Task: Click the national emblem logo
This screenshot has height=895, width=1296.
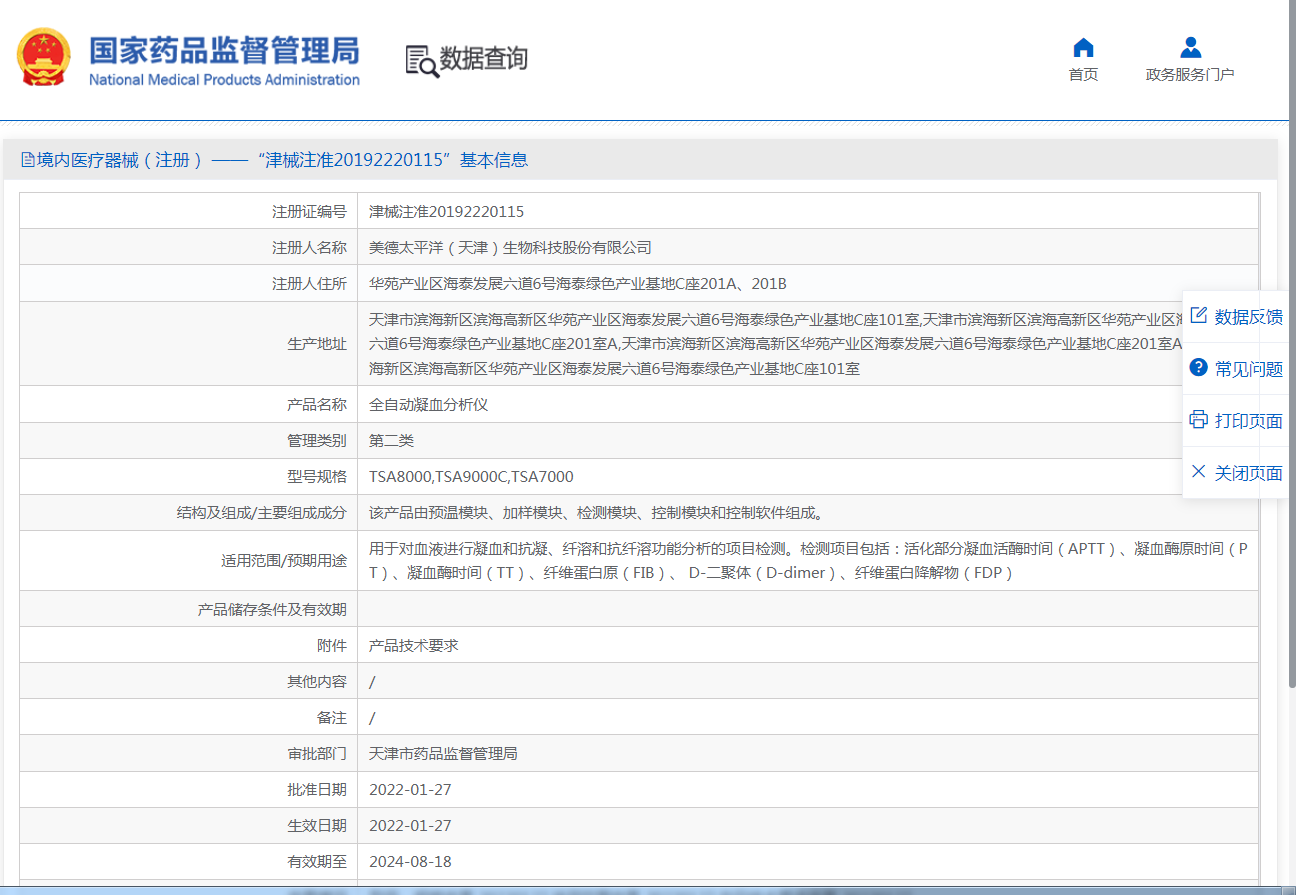Action: pyautogui.click(x=43, y=57)
